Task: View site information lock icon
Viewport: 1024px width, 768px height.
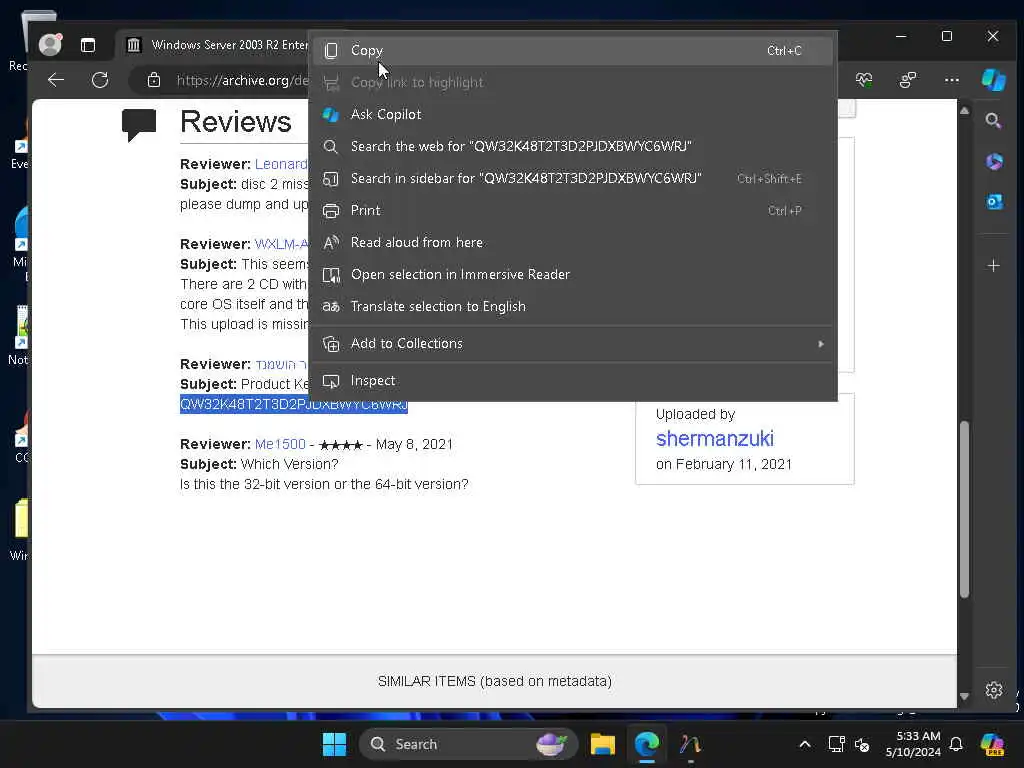Action: click(154, 80)
